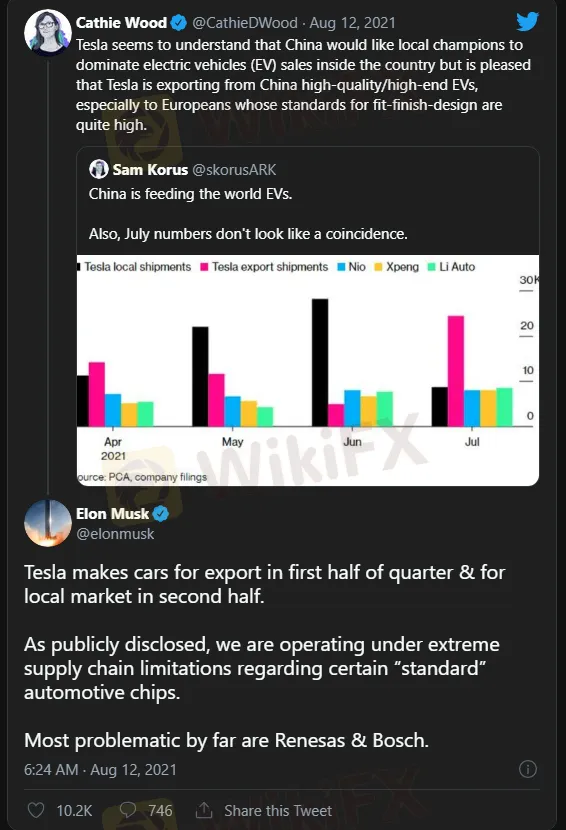
Task: Open the @elonmusk handle link
Action: [115, 534]
